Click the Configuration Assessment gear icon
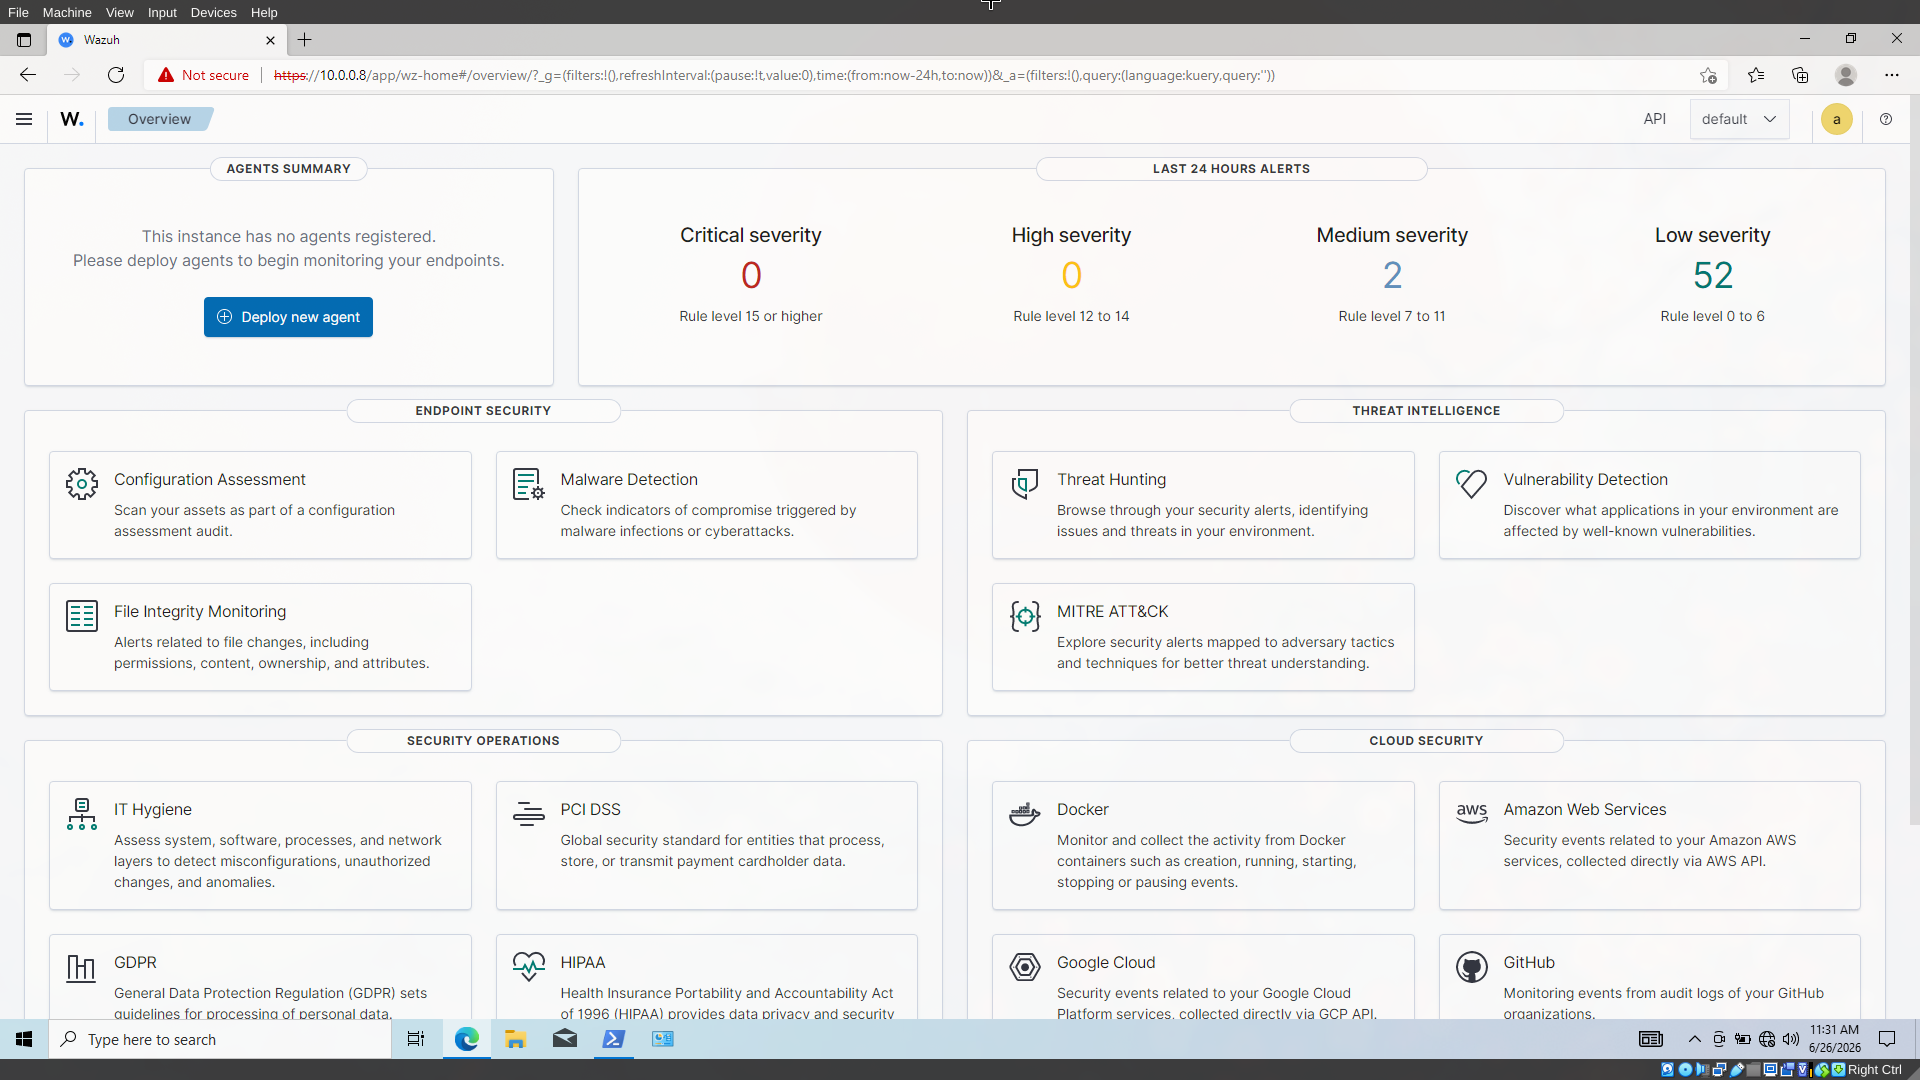The image size is (1920, 1080). tap(82, 484)
